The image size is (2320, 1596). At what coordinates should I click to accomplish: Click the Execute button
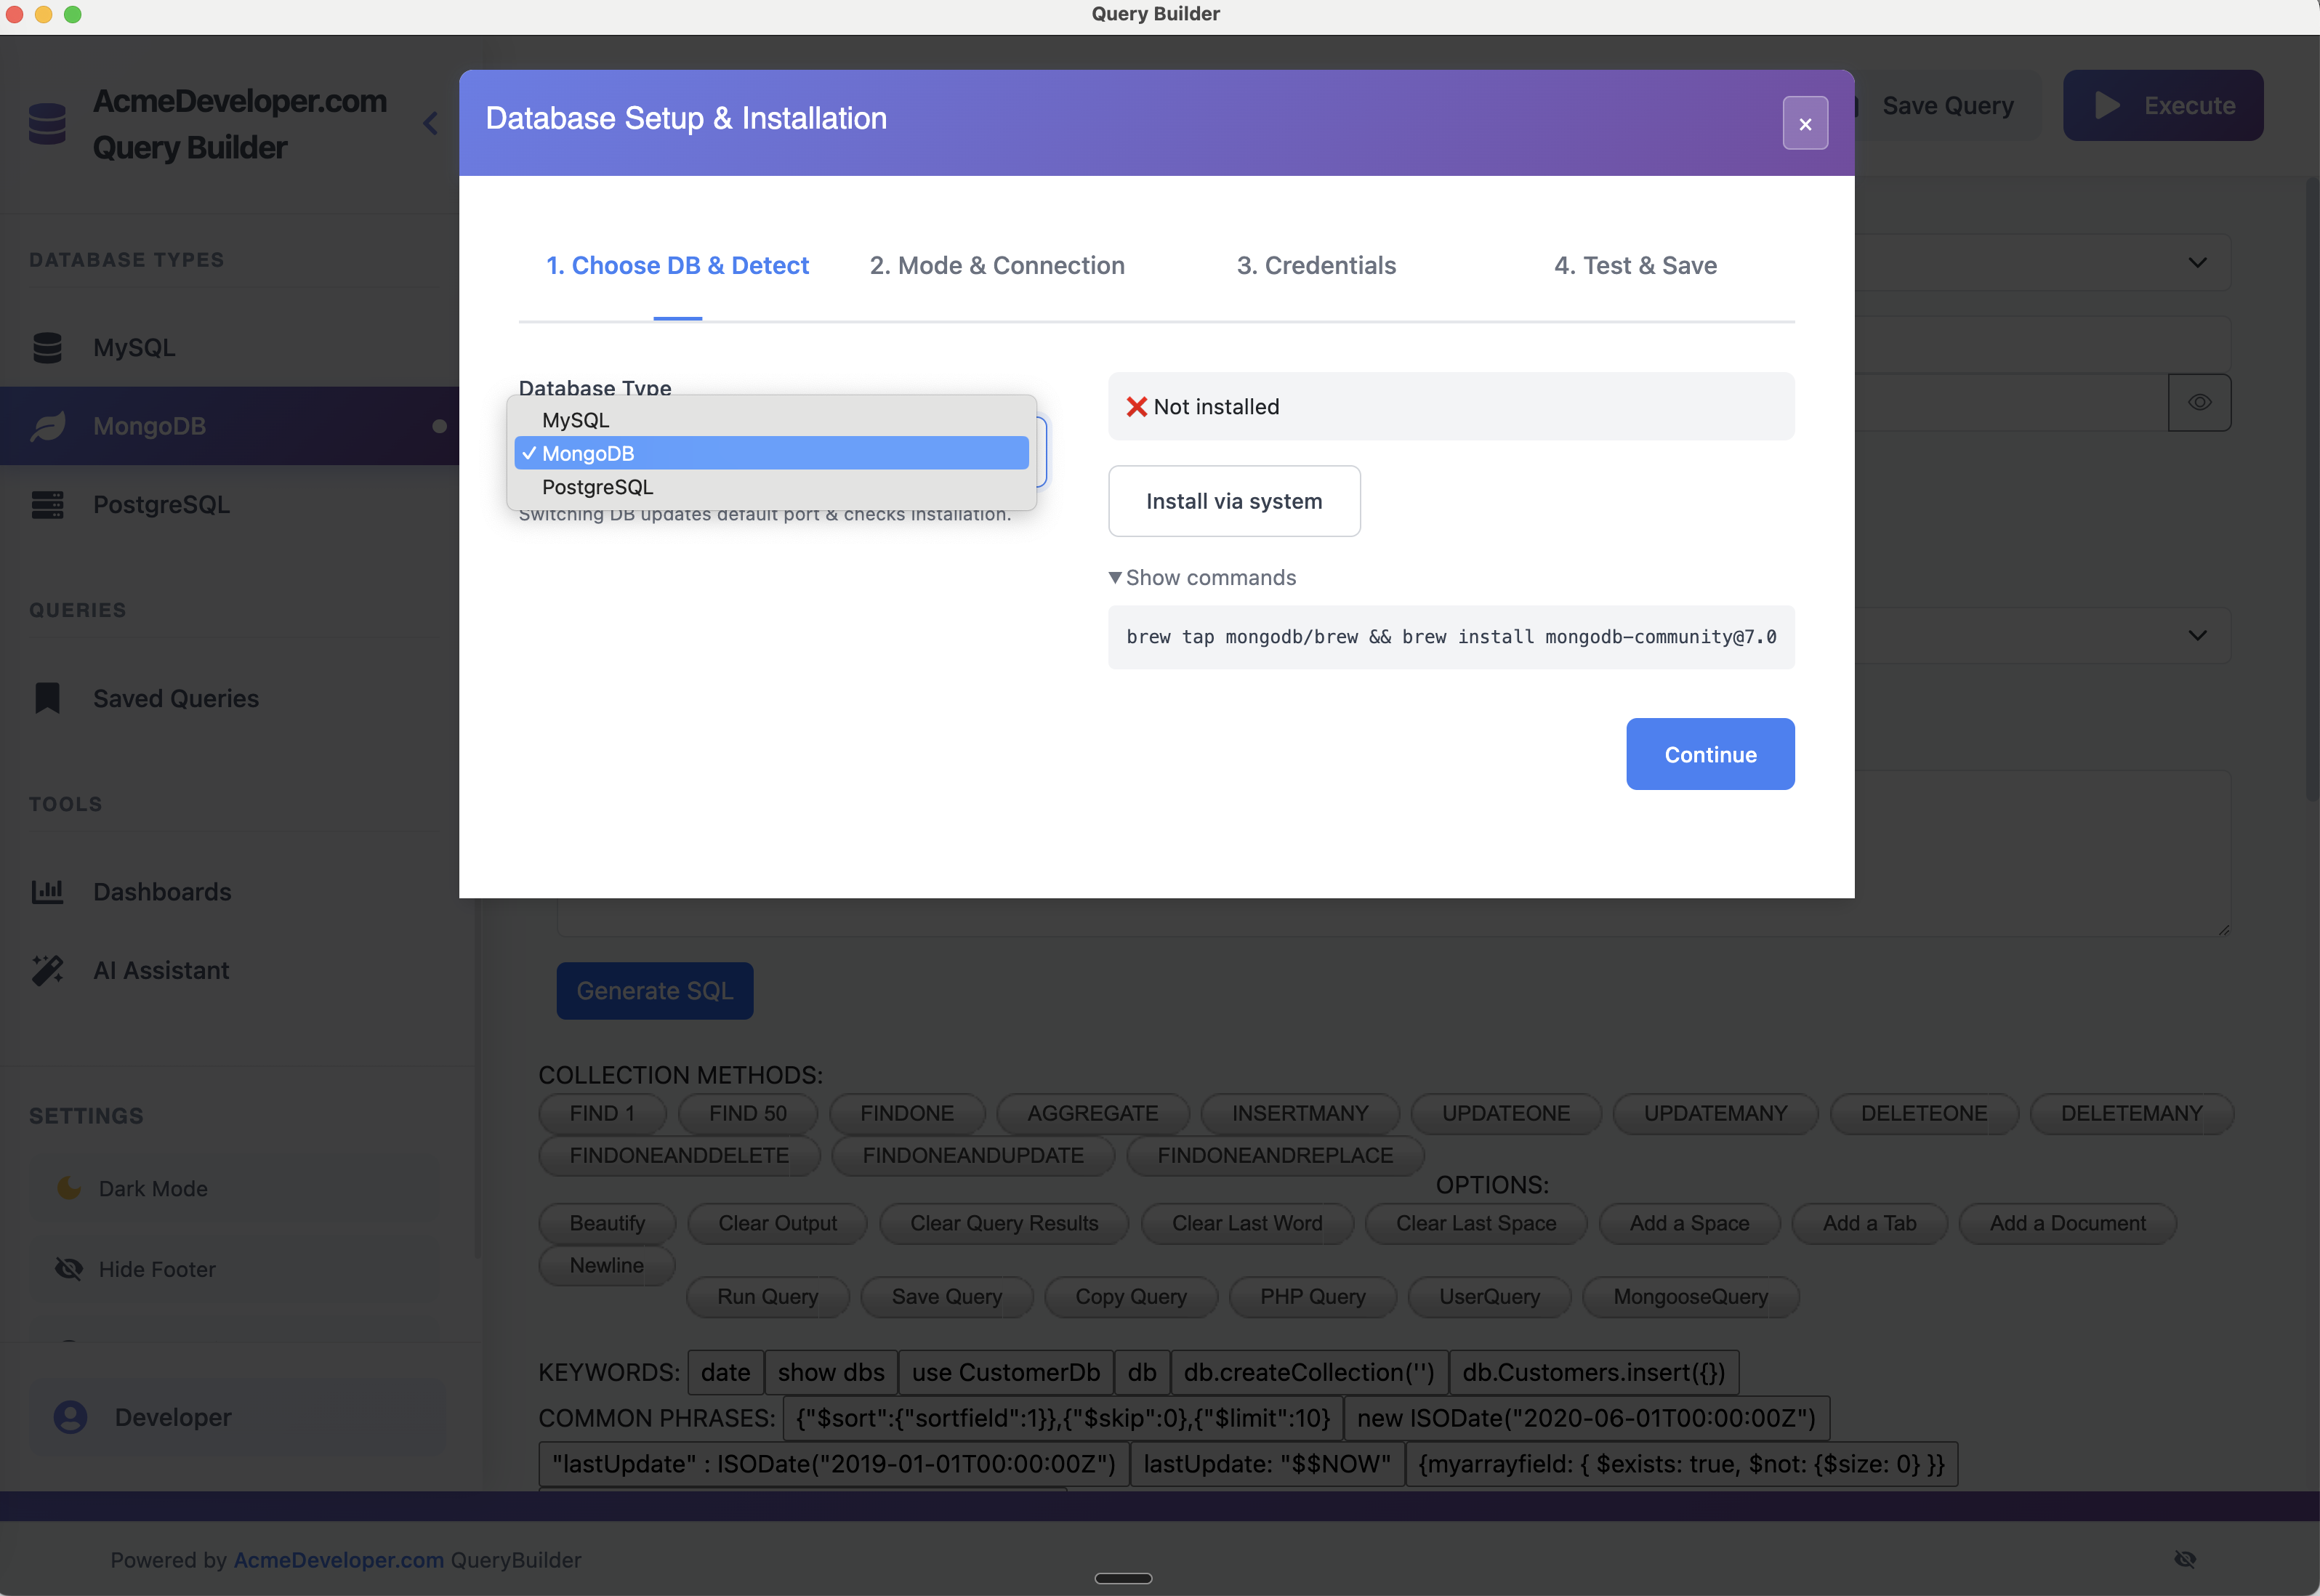2163,105
